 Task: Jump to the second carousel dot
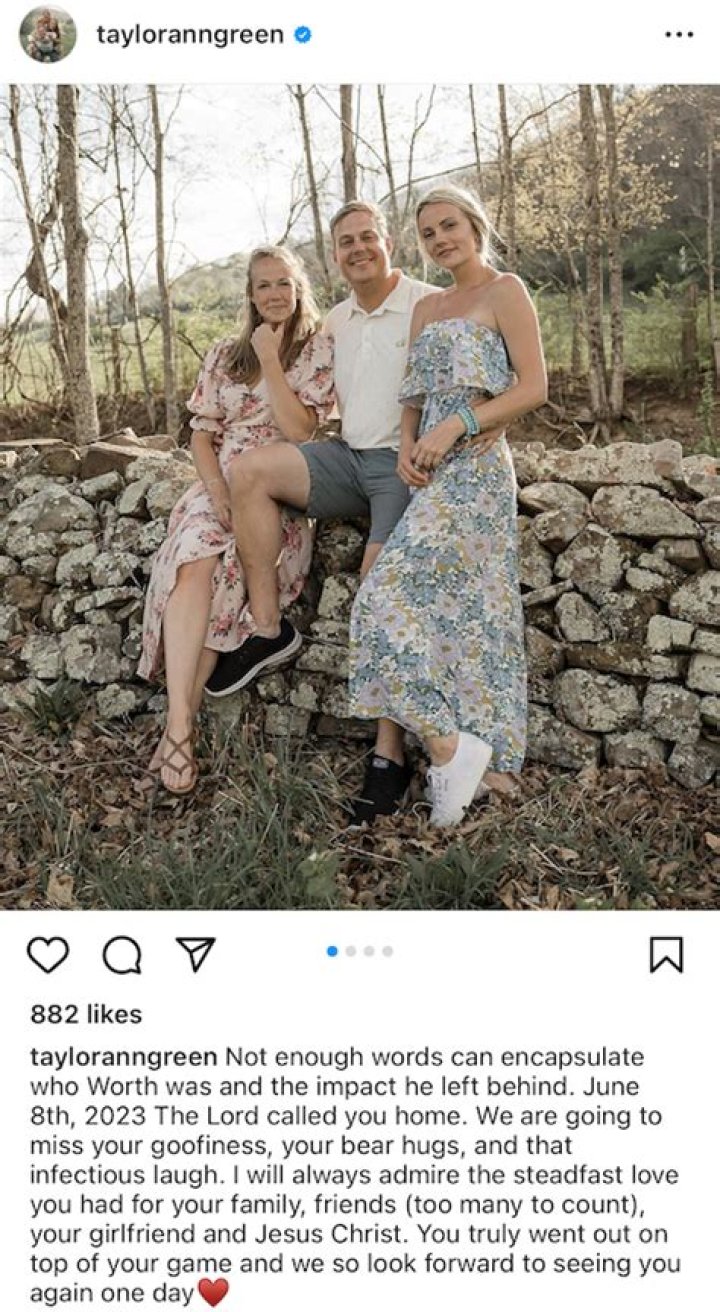pyautogui.click(x=351, y=951)
